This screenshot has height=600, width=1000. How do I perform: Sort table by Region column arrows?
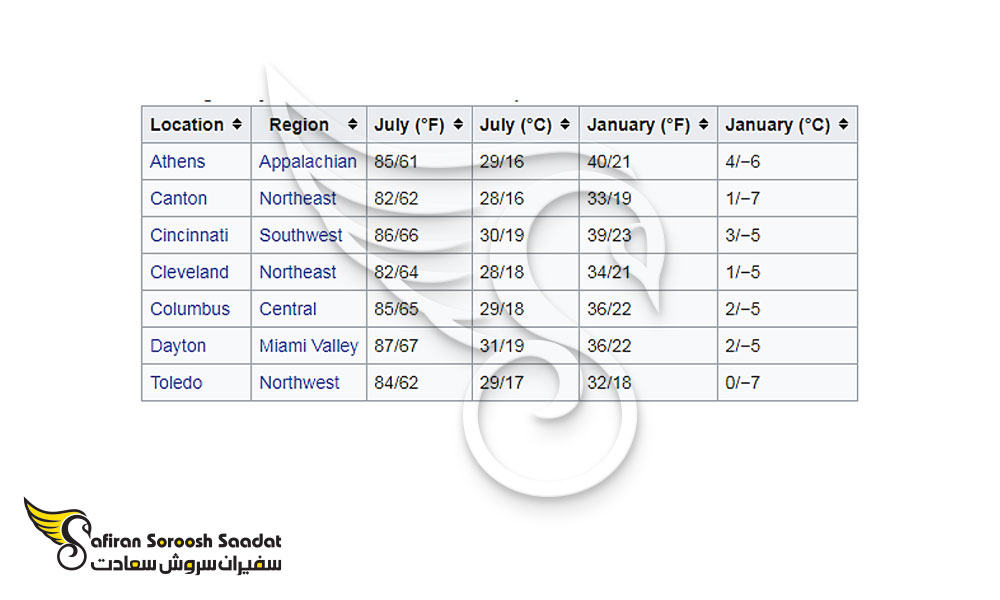[352, 124]
